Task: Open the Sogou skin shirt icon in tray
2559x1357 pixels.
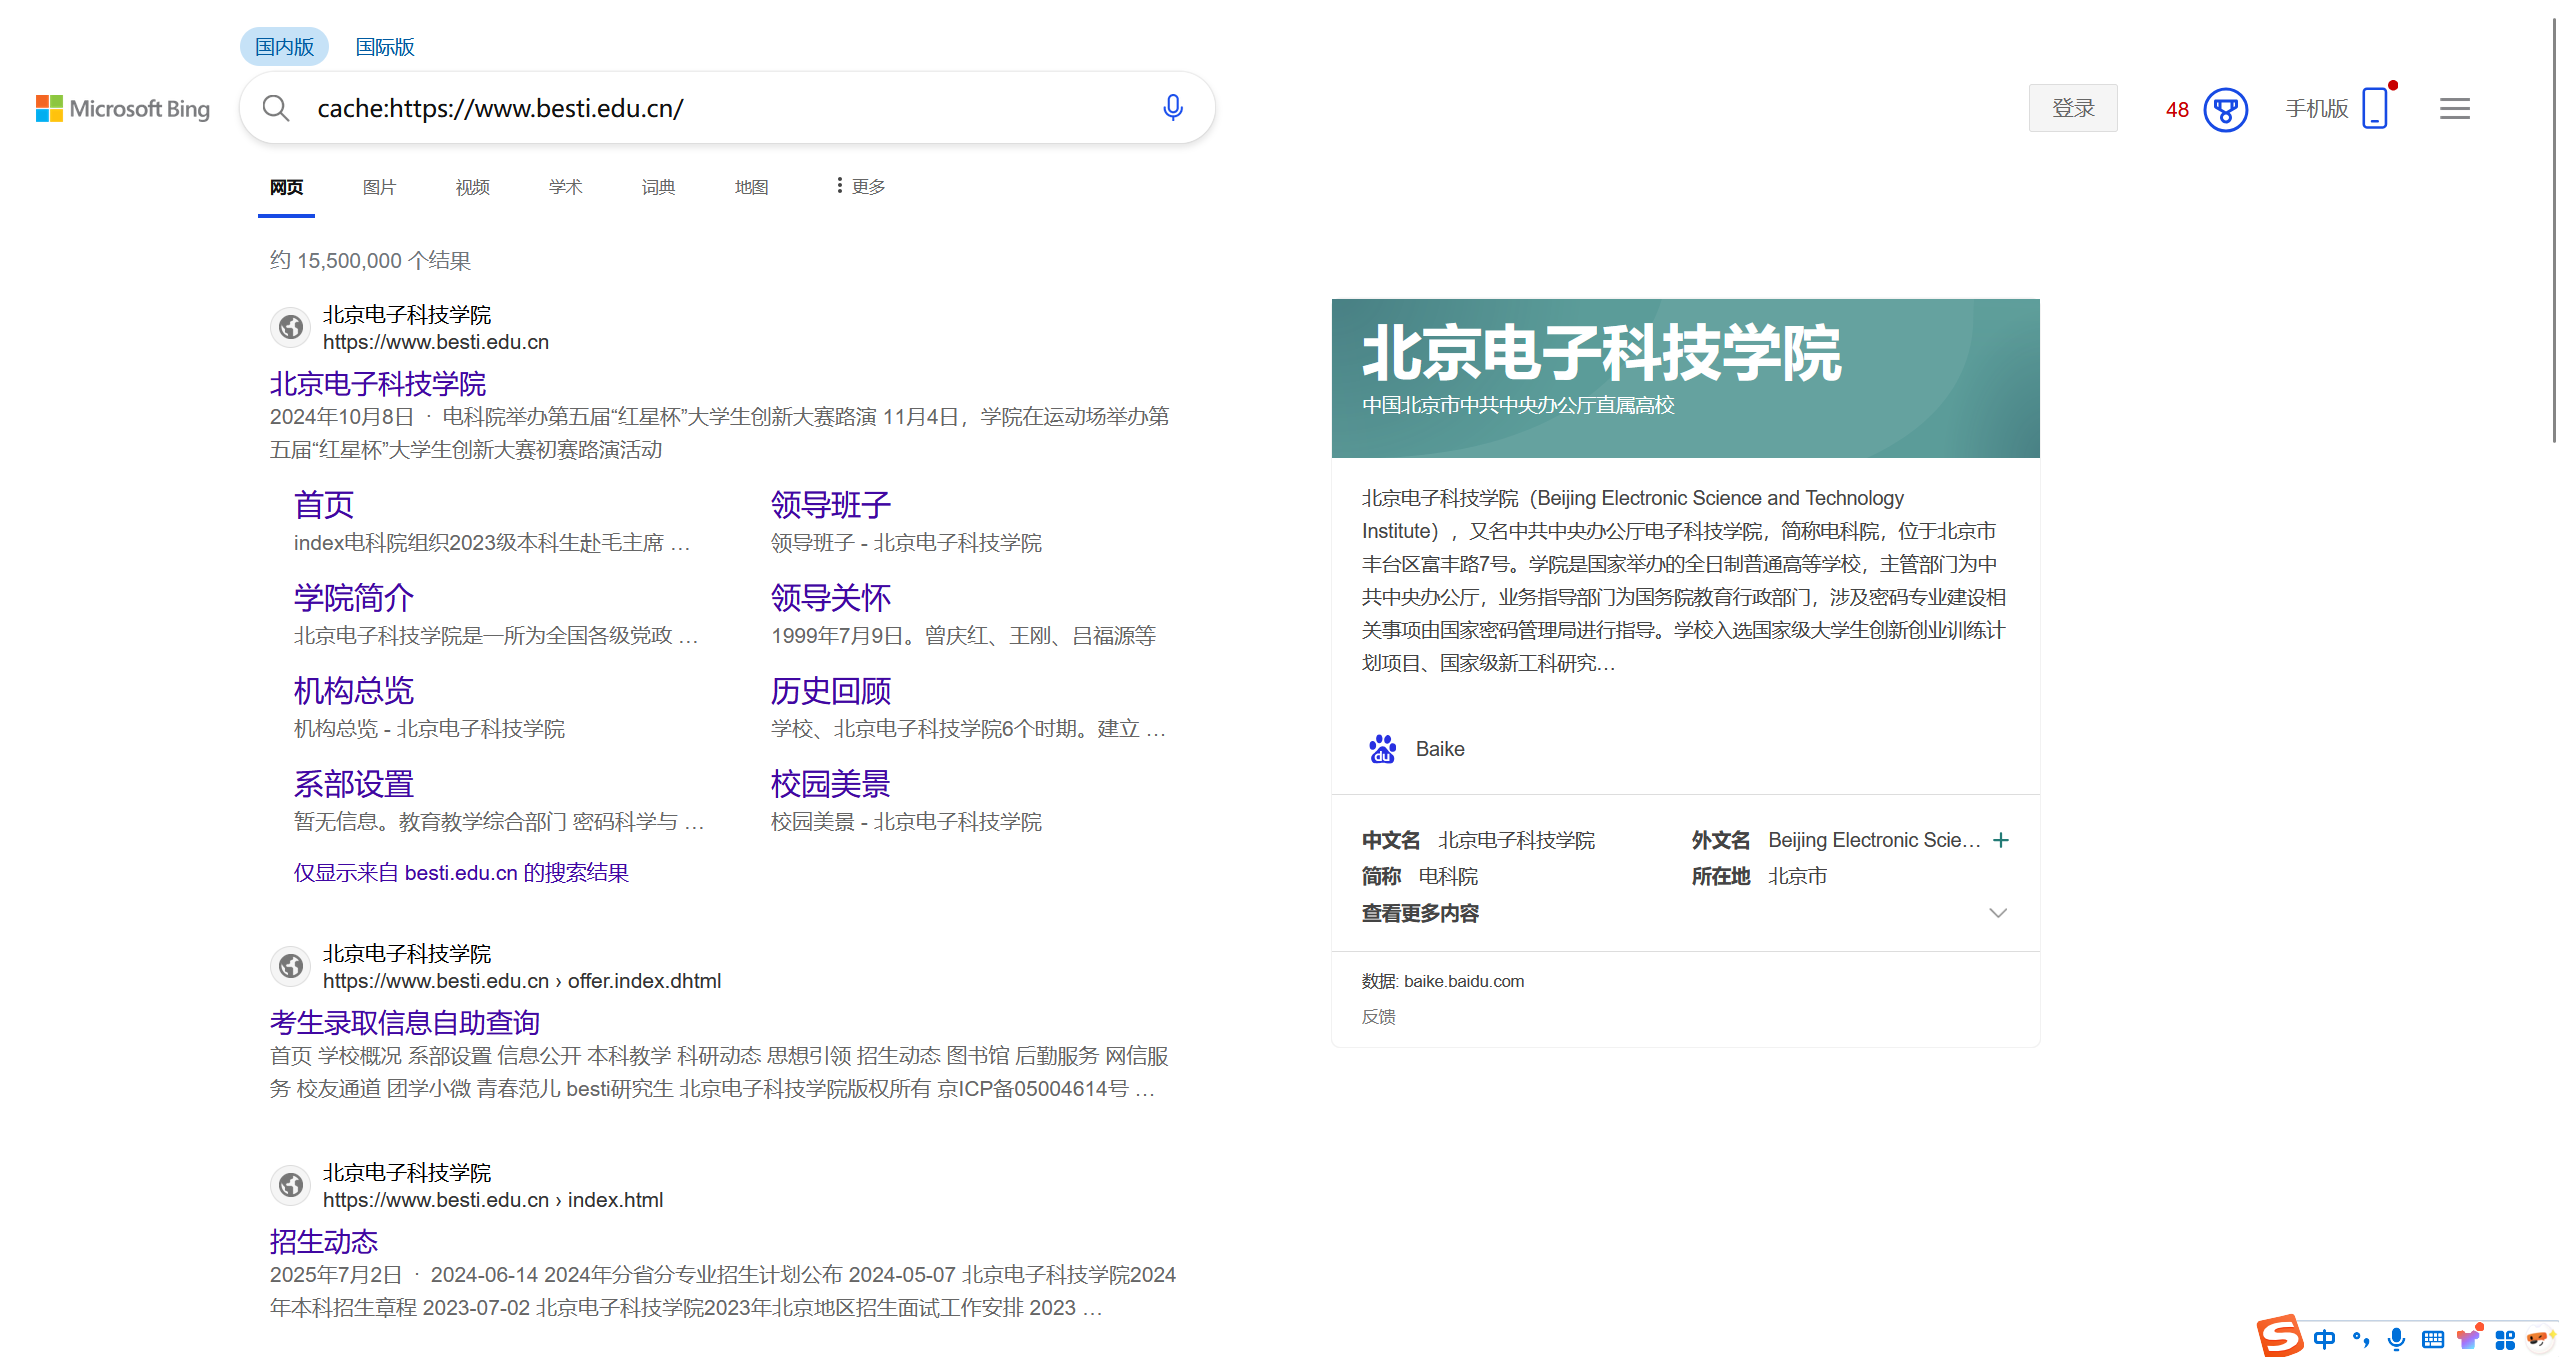Action: click(2468, 1340)
